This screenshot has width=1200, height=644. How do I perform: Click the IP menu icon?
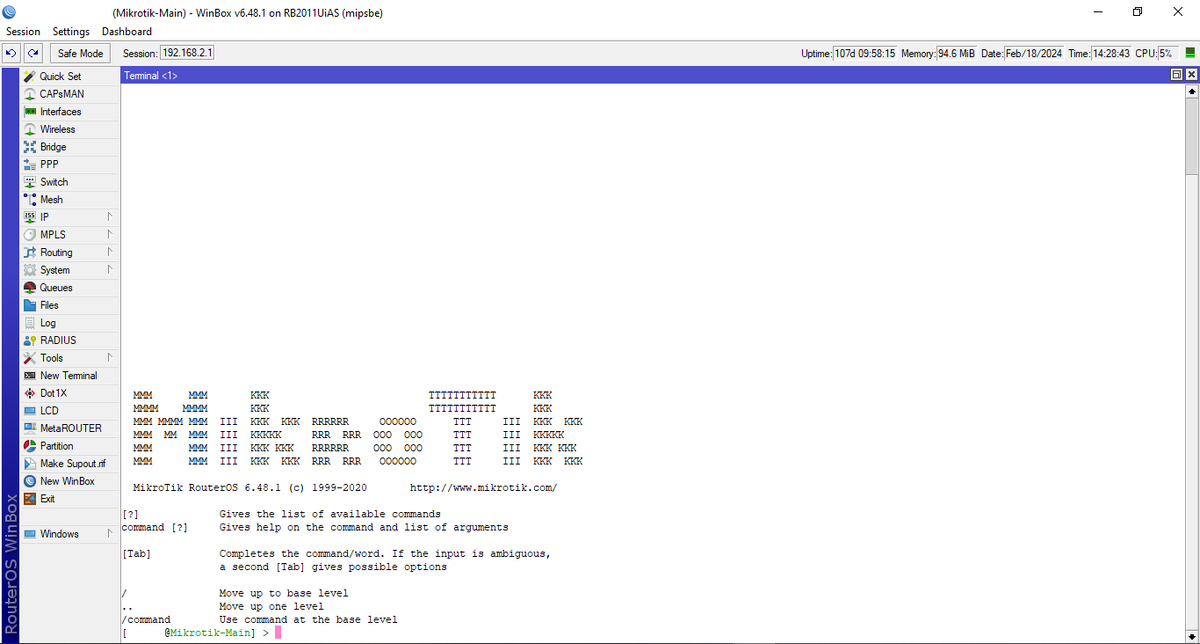point(30,217)
